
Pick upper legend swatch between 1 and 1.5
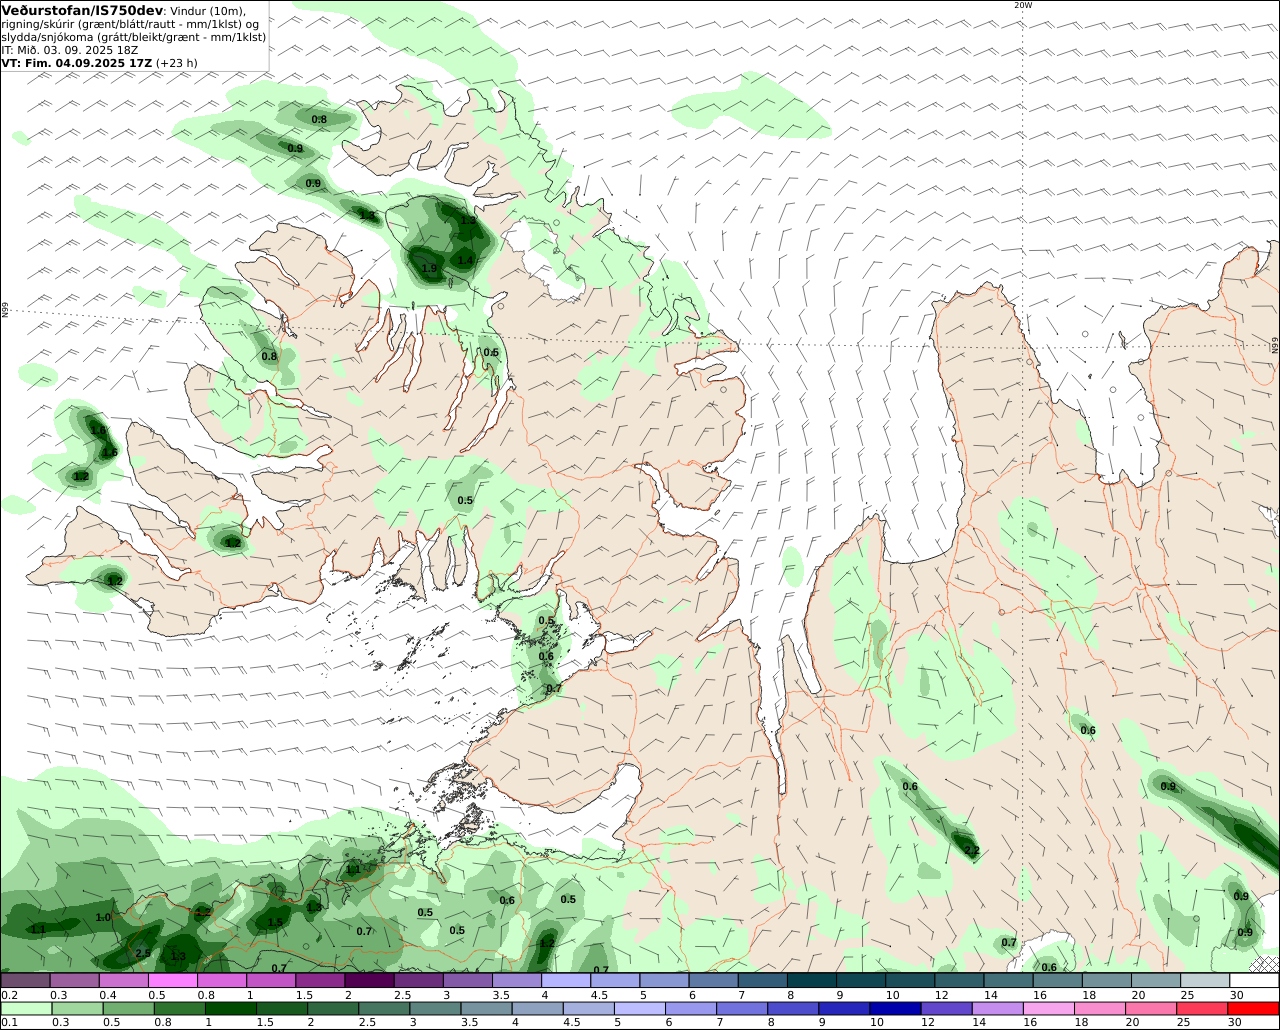pos(270,981)
